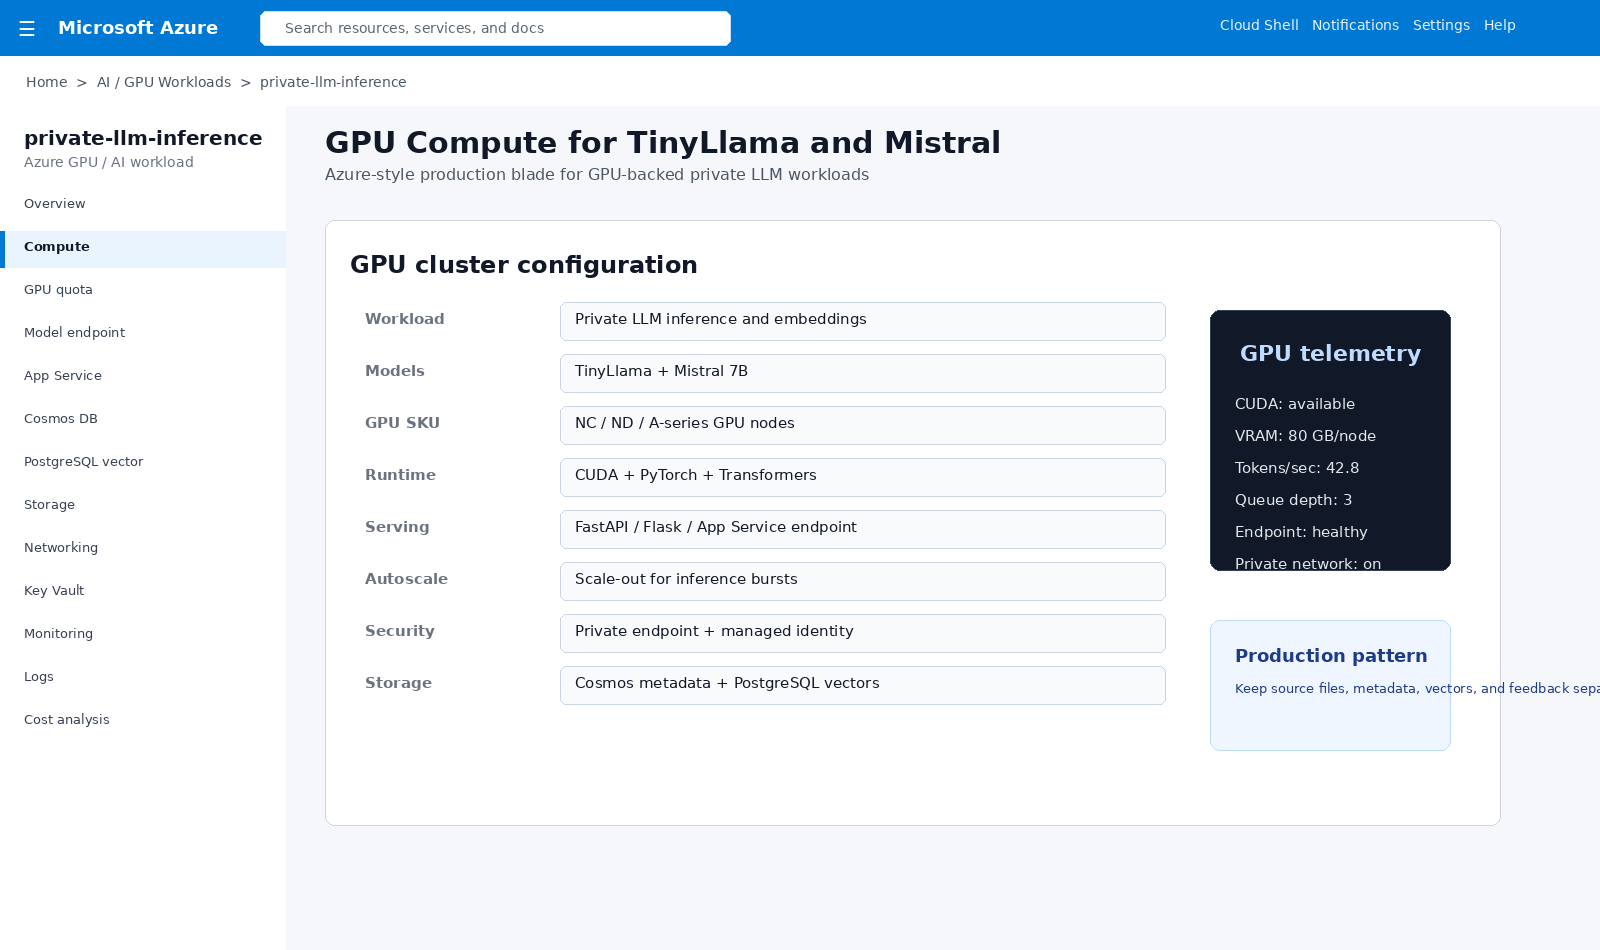Image resolution: width=1600 pixels, height=950 pixels.
Task: Click the Microsoft Azure logo text
Action: tap(138, 28)
